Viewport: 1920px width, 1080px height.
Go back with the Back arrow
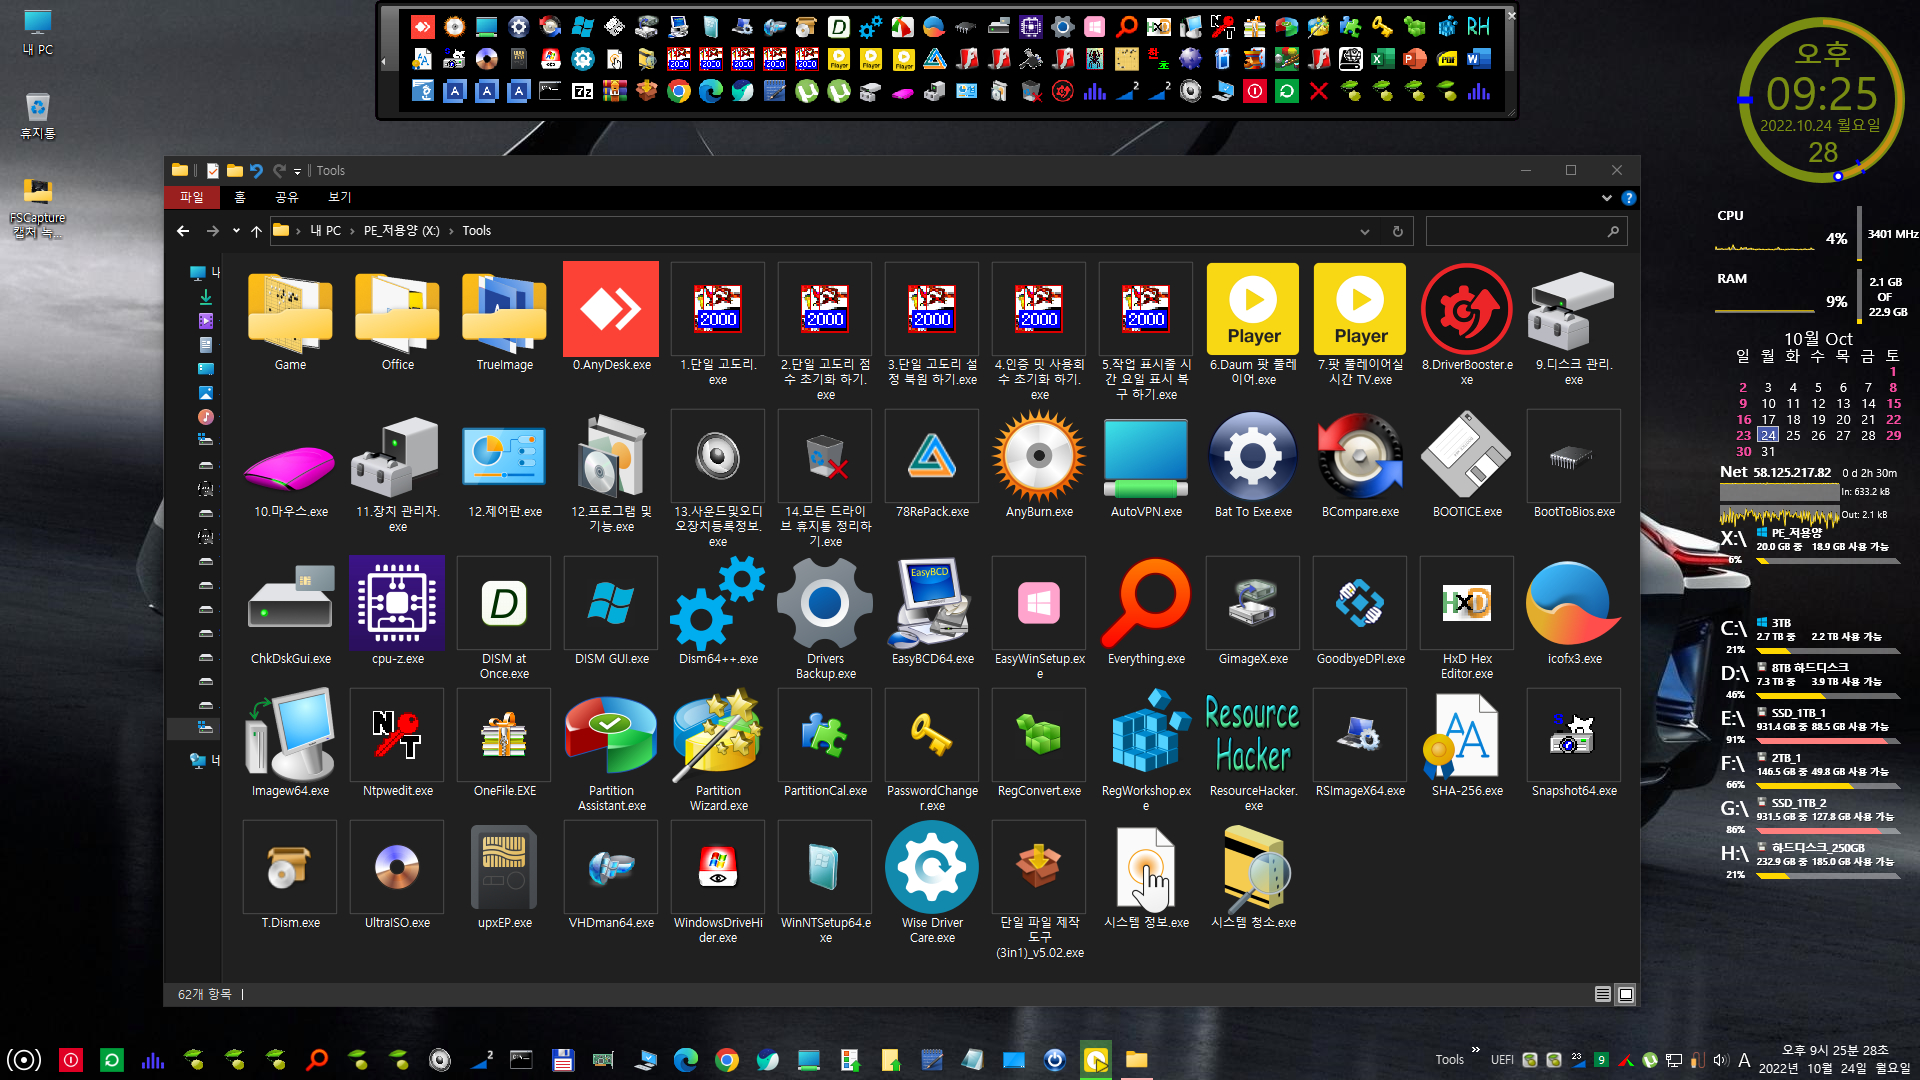click(x=183, y=231)
